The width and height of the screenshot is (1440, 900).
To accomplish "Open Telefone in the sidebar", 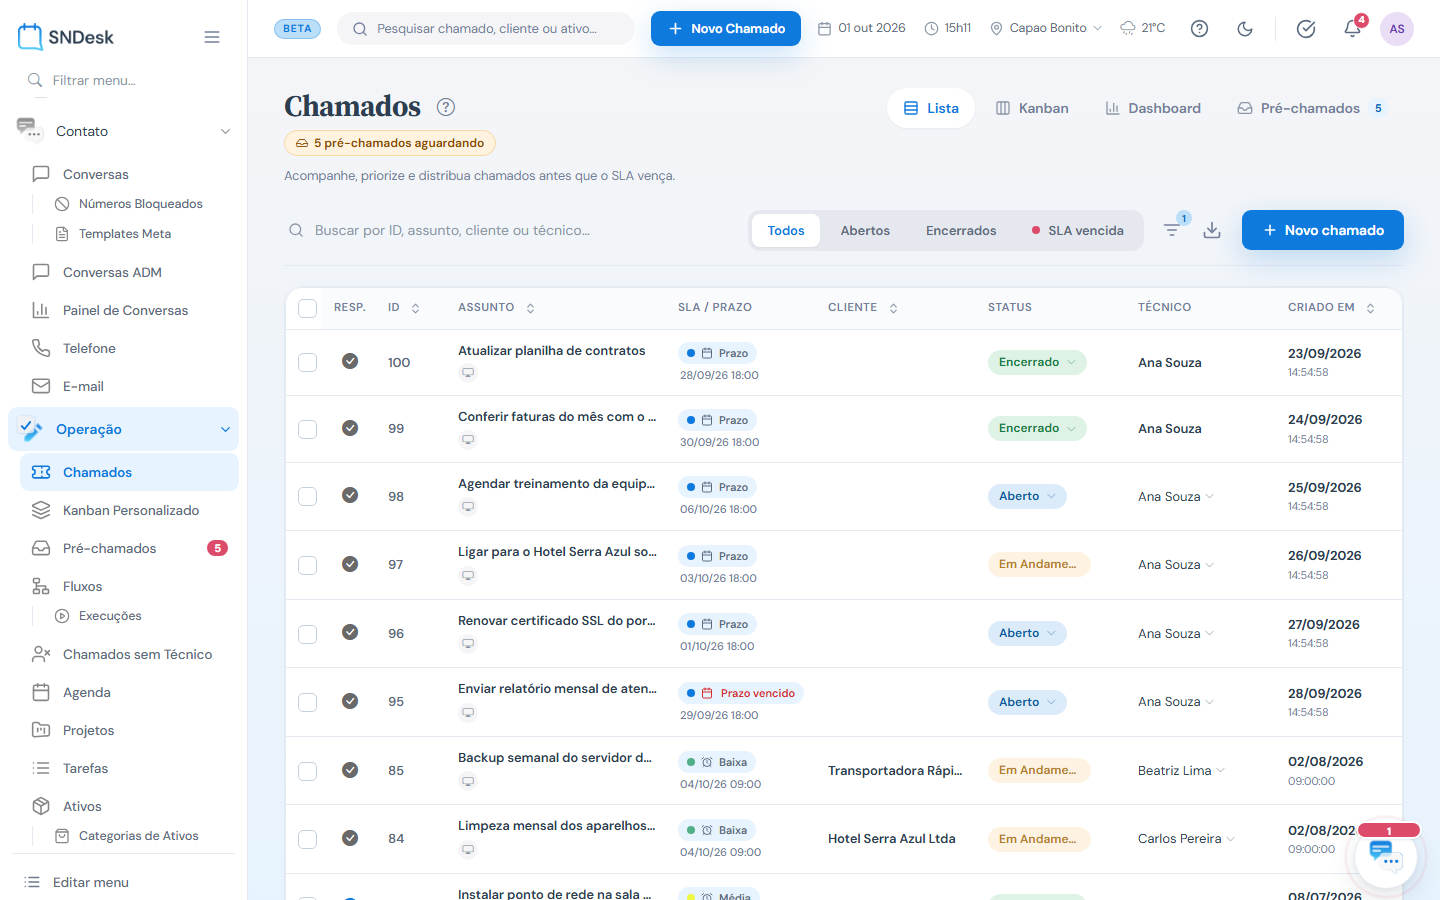I will click(89, 348).
